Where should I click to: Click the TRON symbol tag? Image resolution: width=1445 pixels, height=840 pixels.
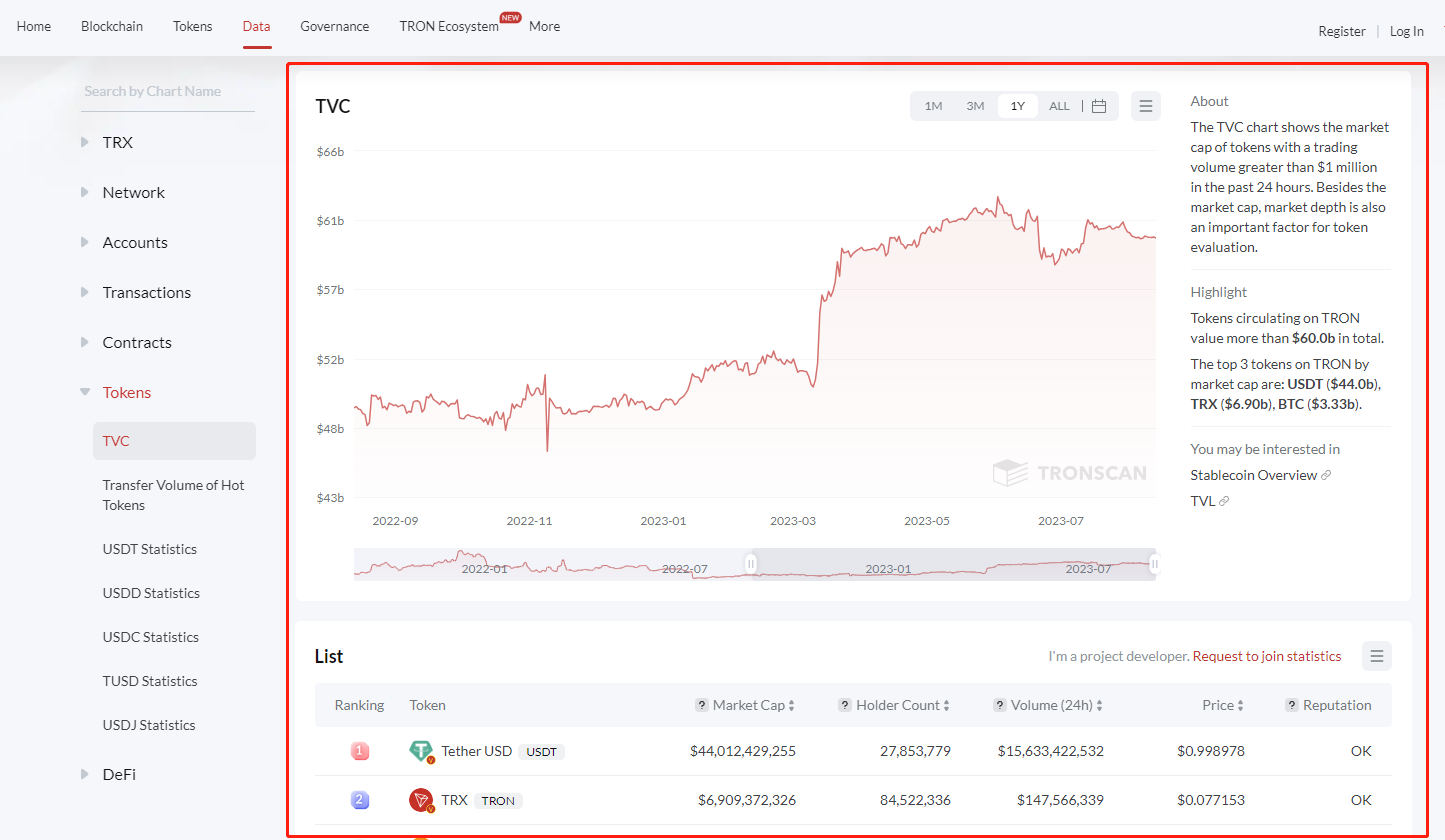click(x=498, y=801)
